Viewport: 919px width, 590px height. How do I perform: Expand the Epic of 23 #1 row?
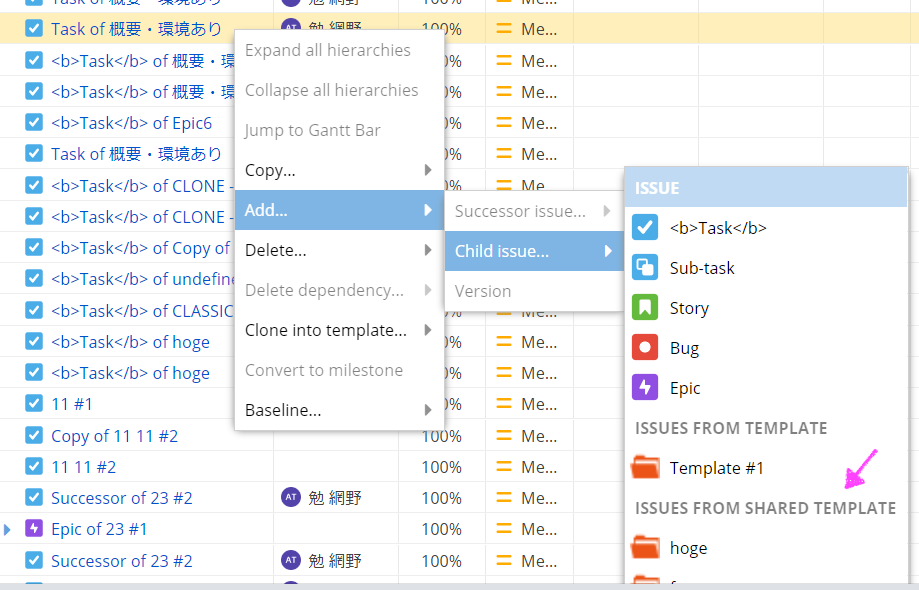[x=8, y=529]
